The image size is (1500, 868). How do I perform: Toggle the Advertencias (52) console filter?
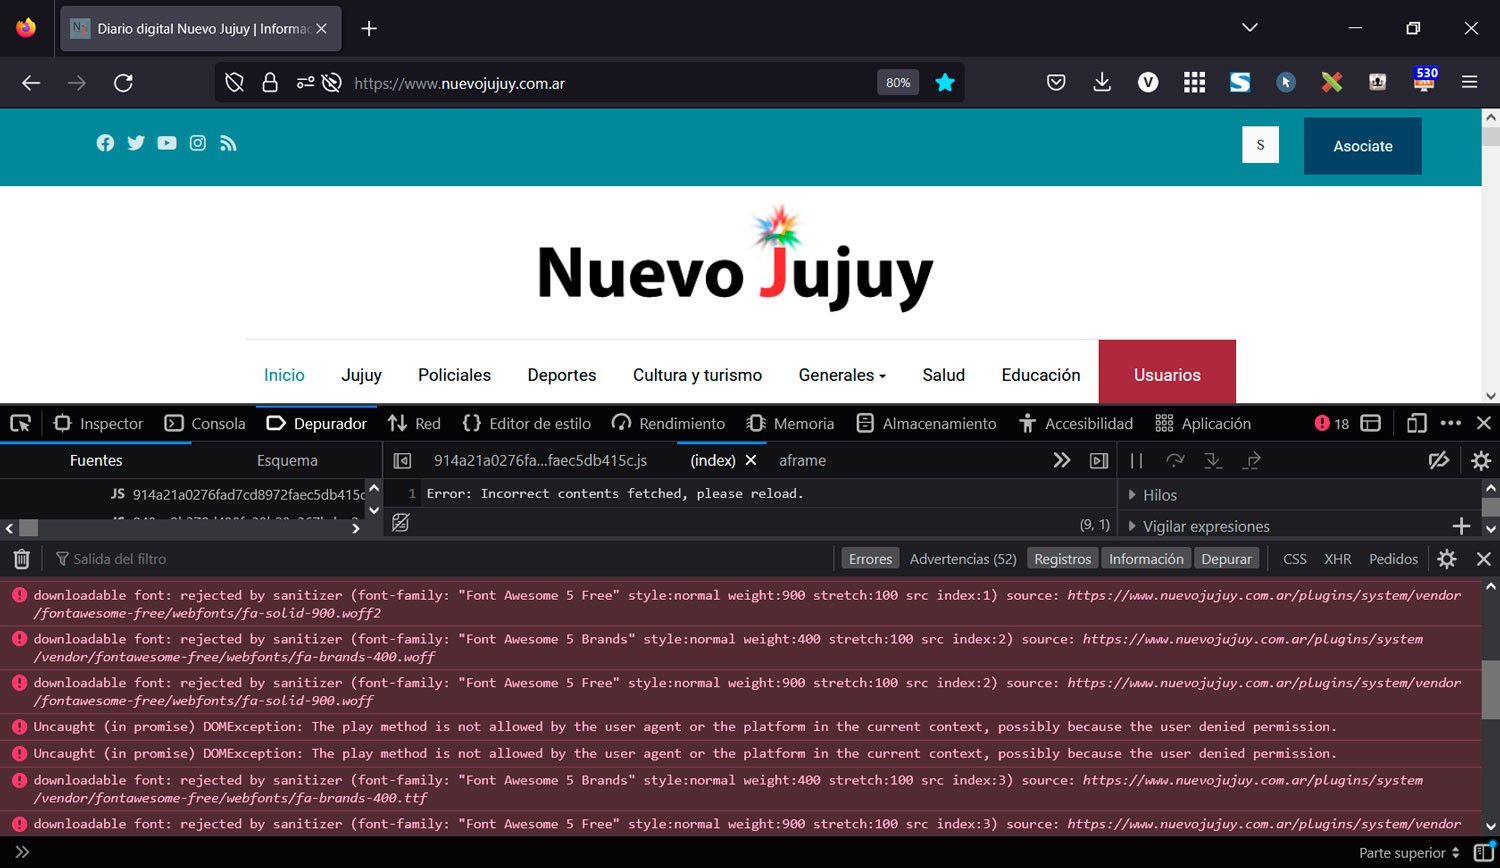[963, 559]
